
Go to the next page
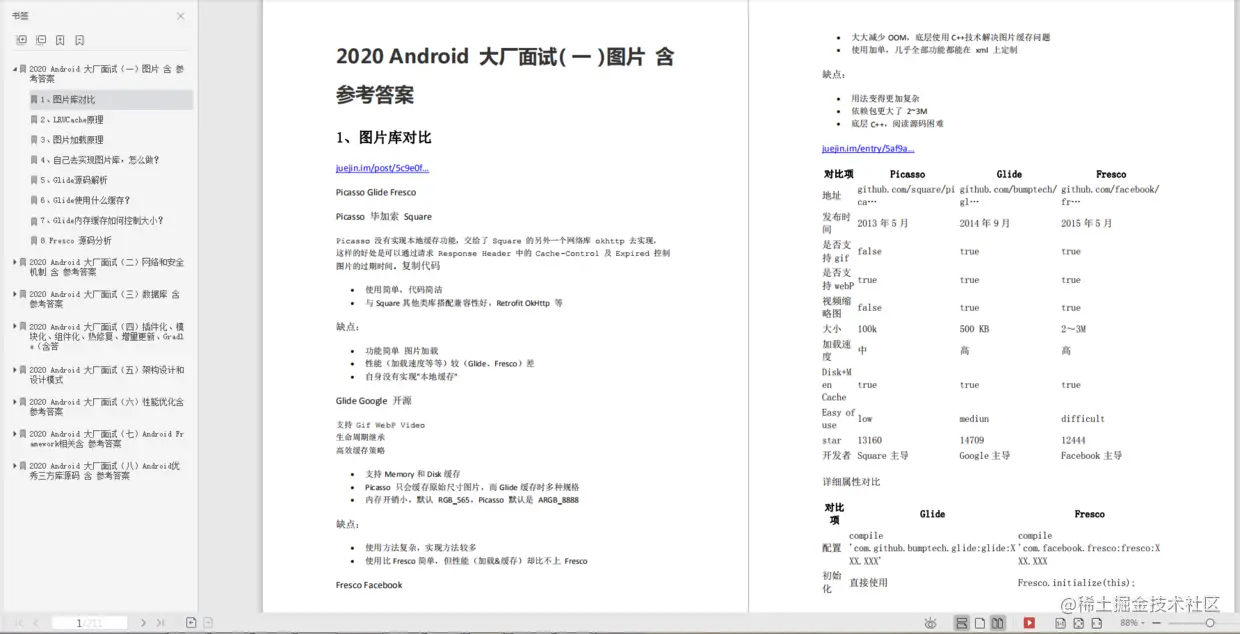[143, 623]
